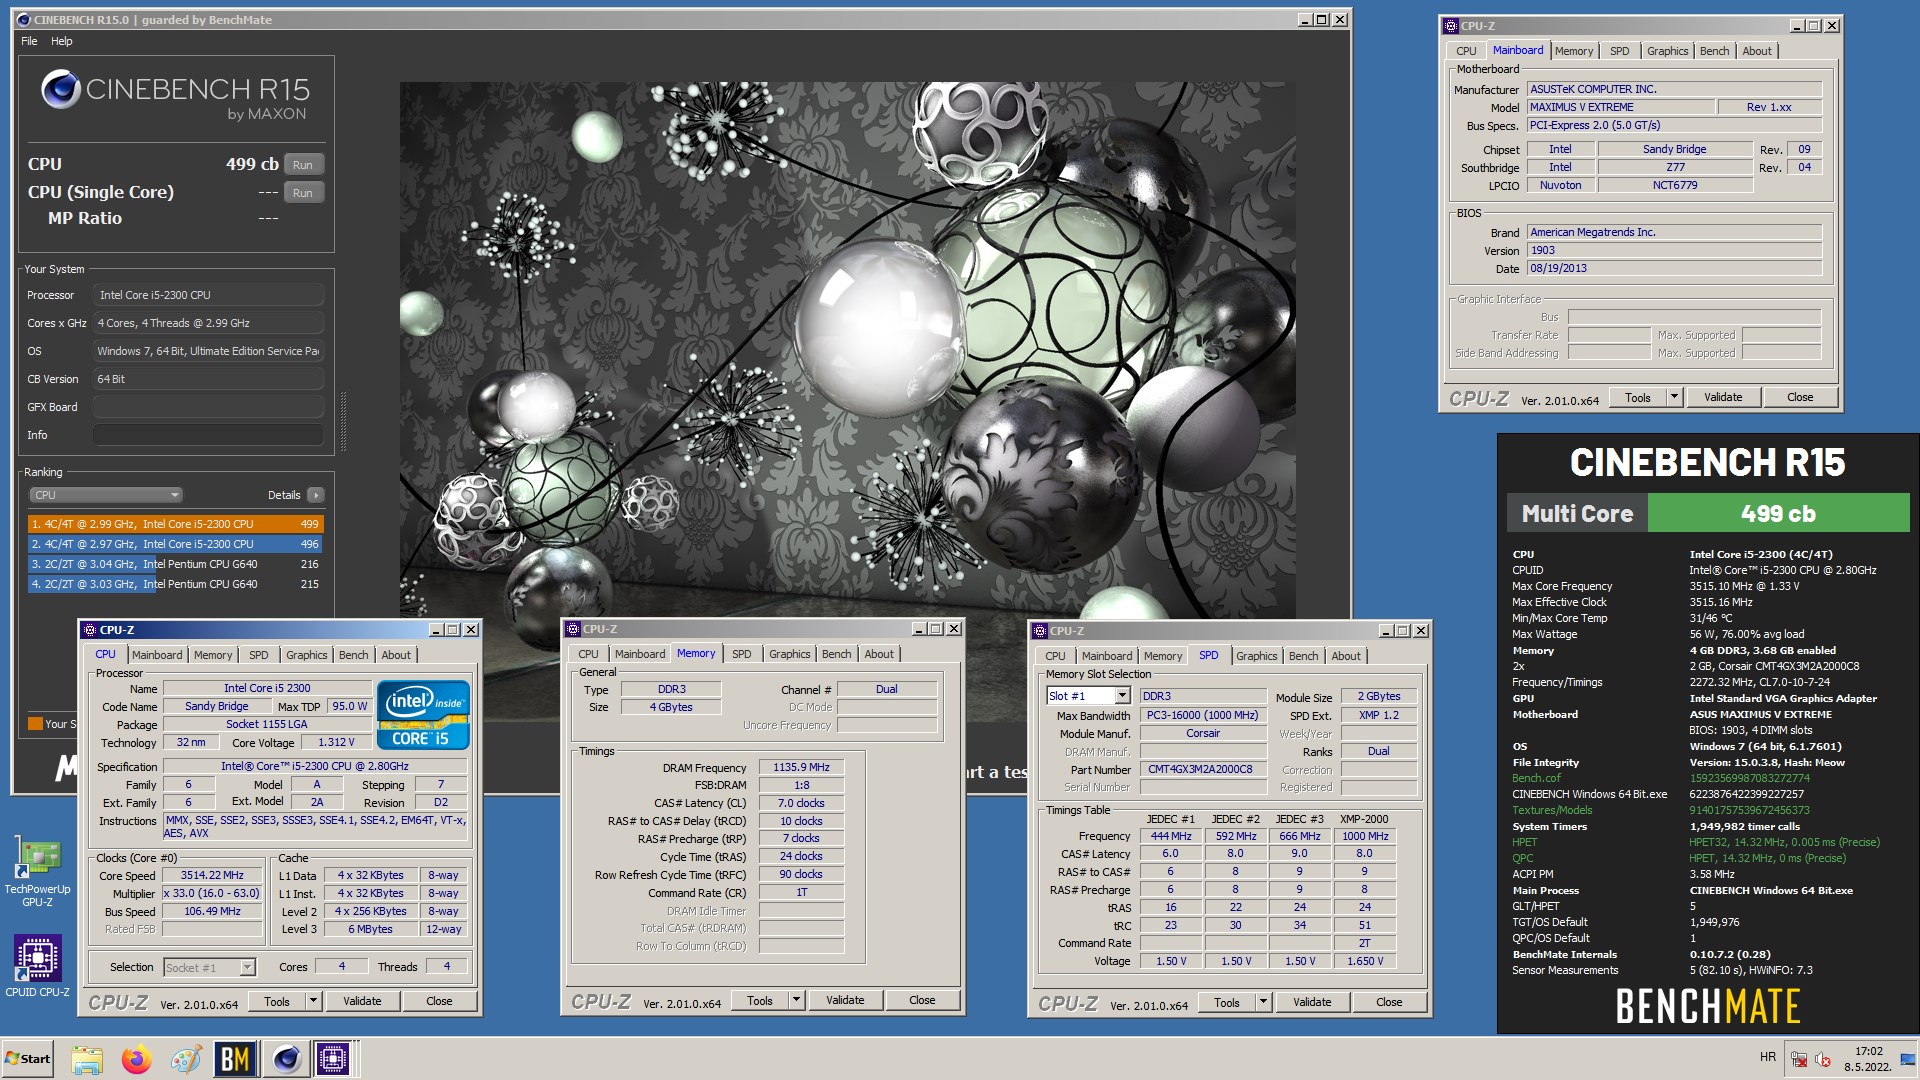Select ranking entry with score 499
Image resolution: width=1920 pixels, height=1080 pixels.
[x=176, y=524]
